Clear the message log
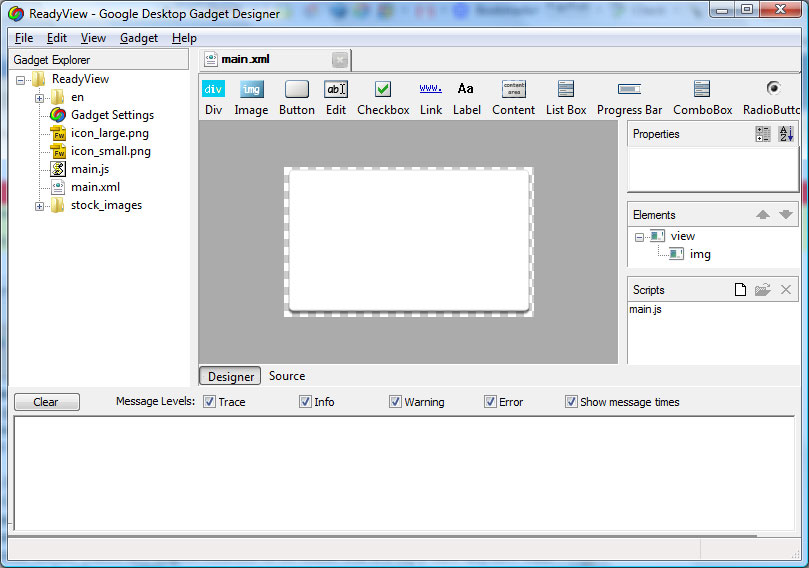 click(x=46, y=402)
